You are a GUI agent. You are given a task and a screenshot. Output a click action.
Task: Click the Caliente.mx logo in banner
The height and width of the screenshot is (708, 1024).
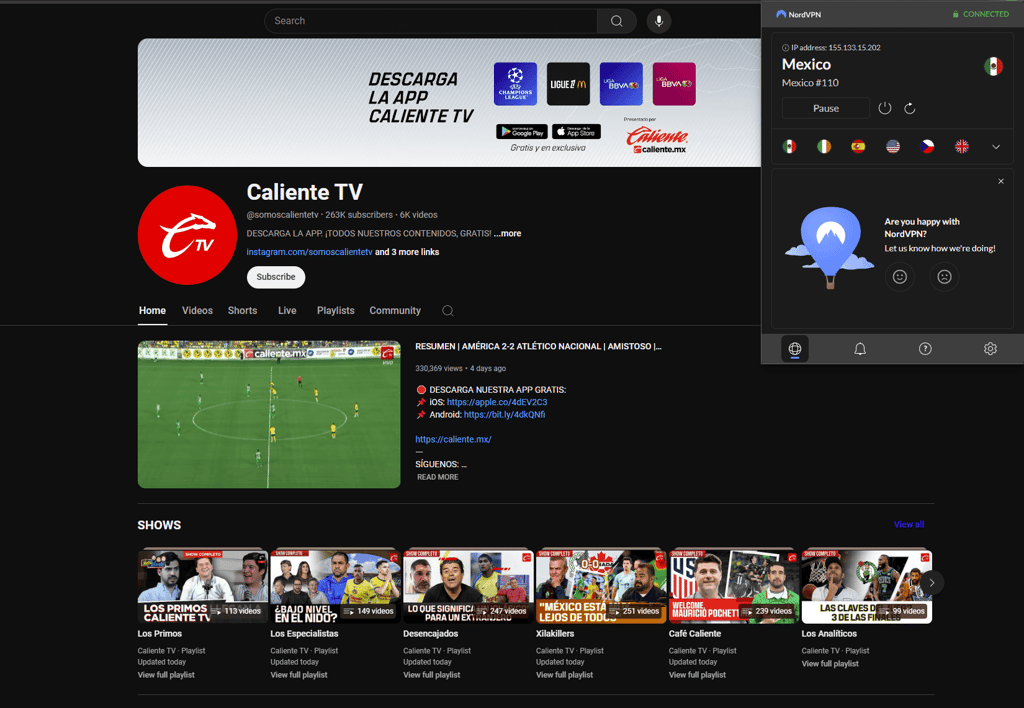click(658, 140)
